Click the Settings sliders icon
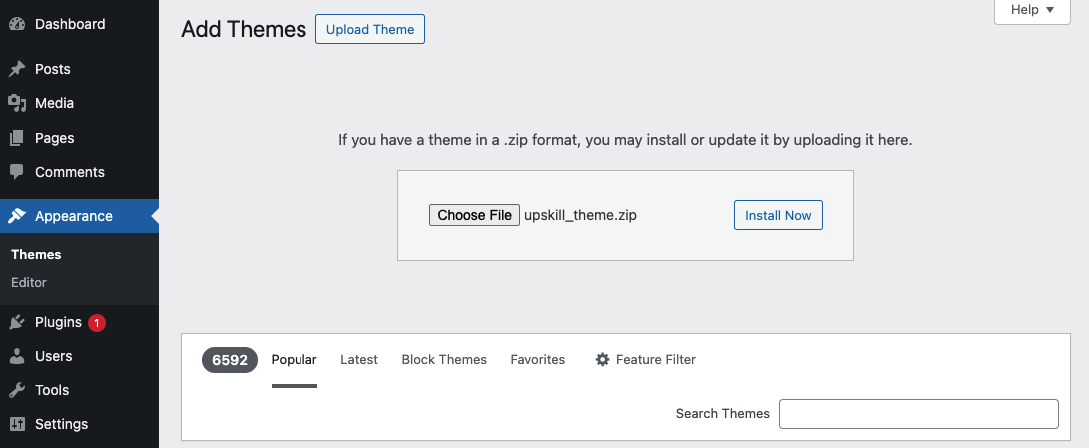The height and width of the screenshot is (448, 1089). click(x=17, y=424)
